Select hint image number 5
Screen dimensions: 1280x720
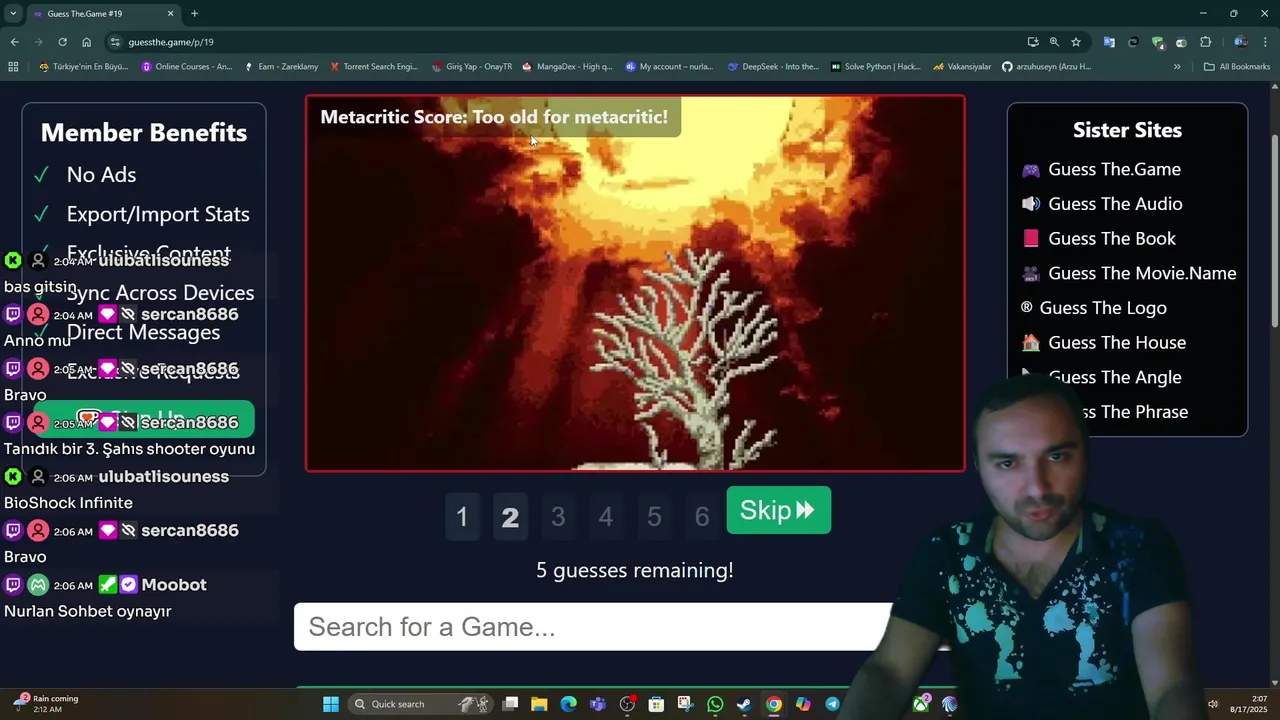[x=654, y=517]
